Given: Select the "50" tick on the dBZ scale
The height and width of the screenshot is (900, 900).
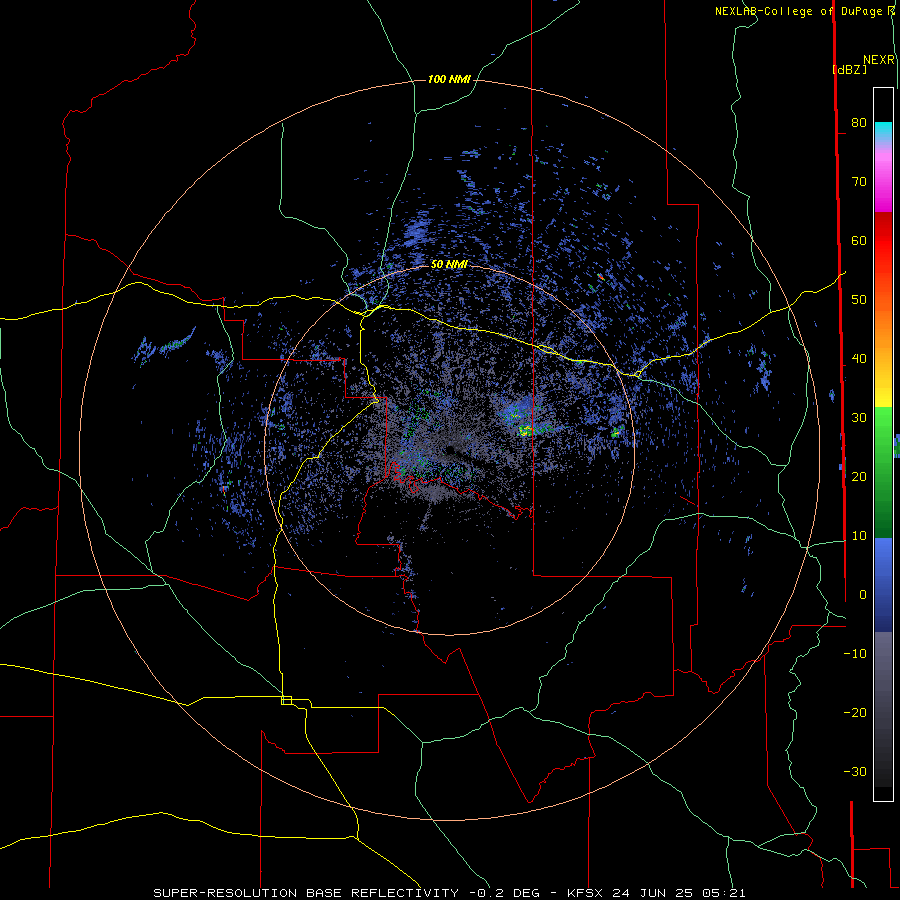Looking at the screenshot, I should coord(859,300).
